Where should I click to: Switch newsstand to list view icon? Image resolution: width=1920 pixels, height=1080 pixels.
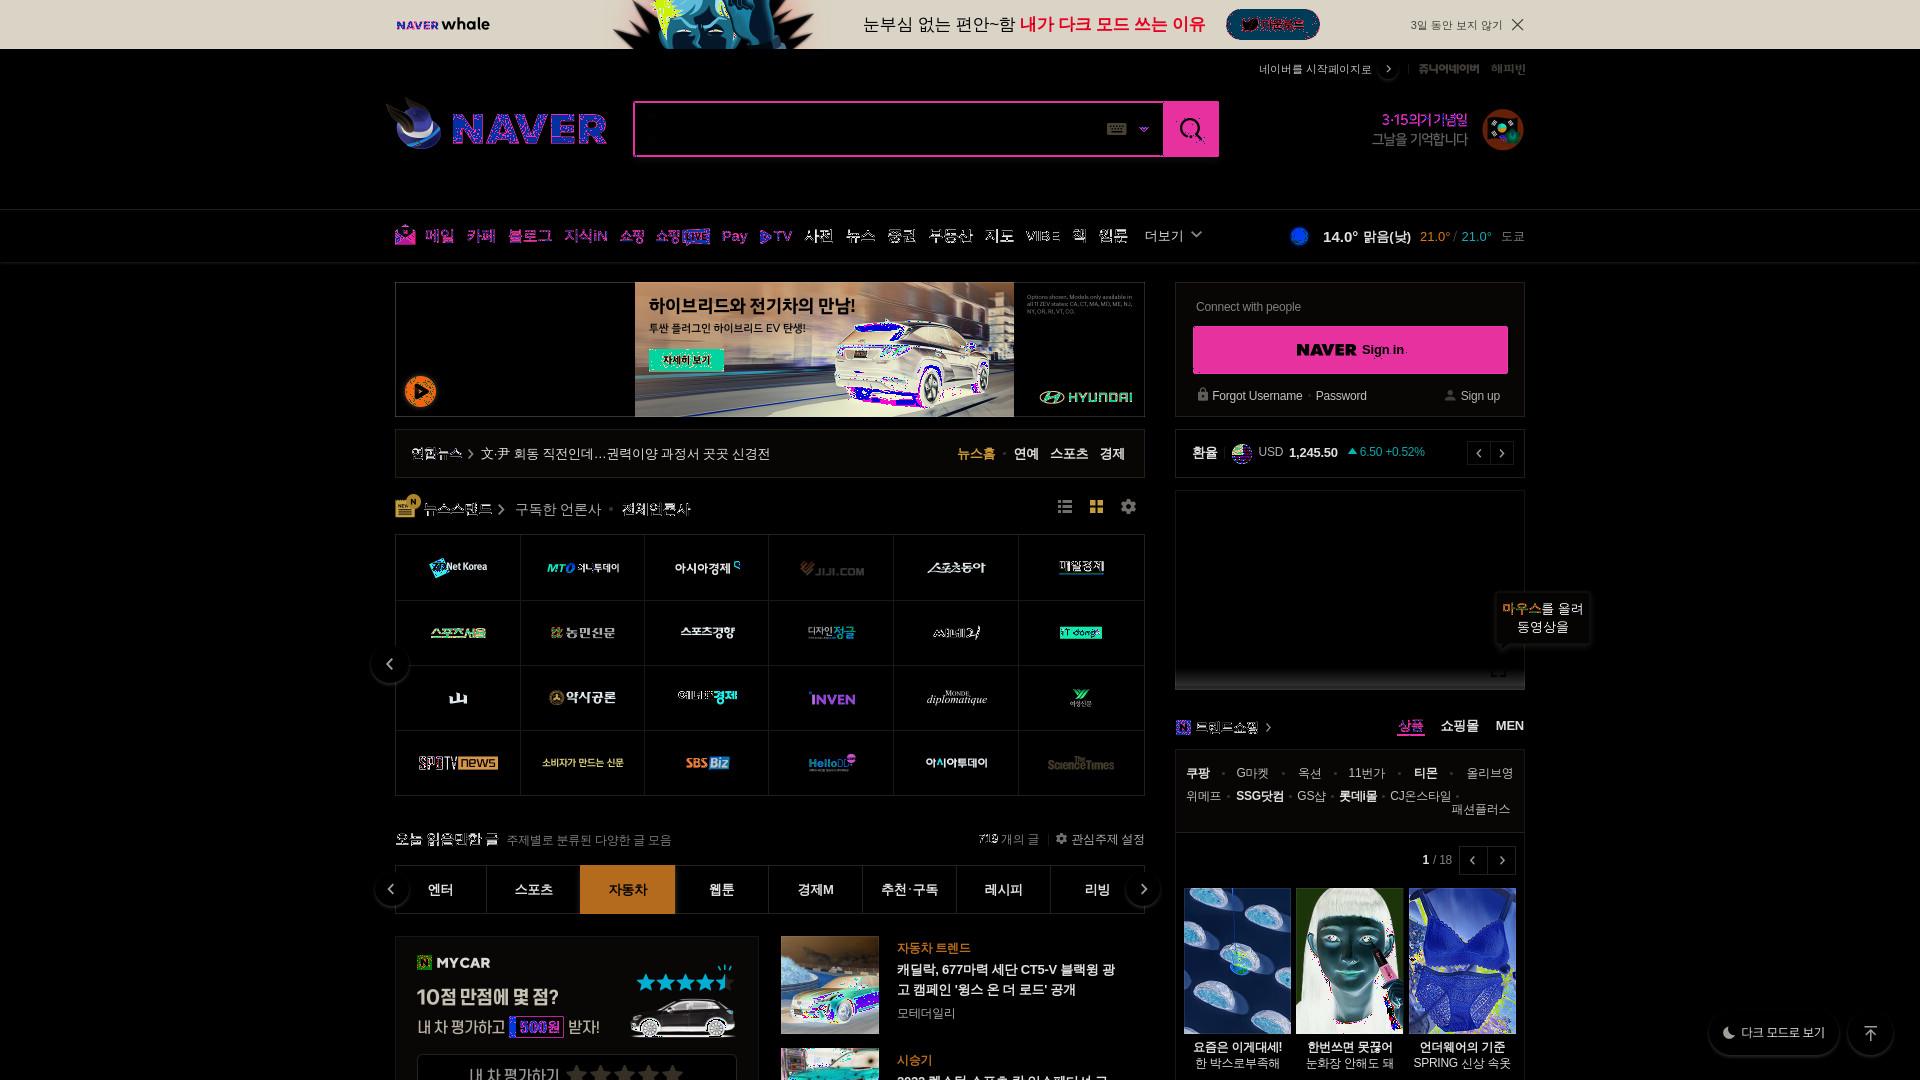point(1065,507)
